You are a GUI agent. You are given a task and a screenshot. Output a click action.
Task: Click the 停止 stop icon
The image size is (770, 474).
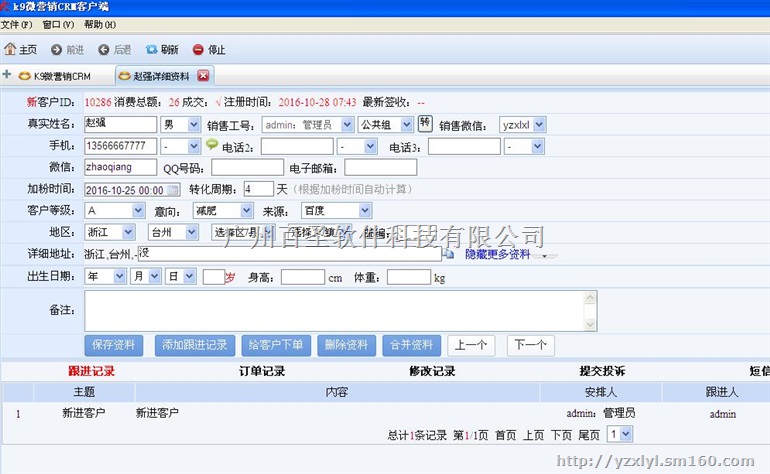pos(198,49)
